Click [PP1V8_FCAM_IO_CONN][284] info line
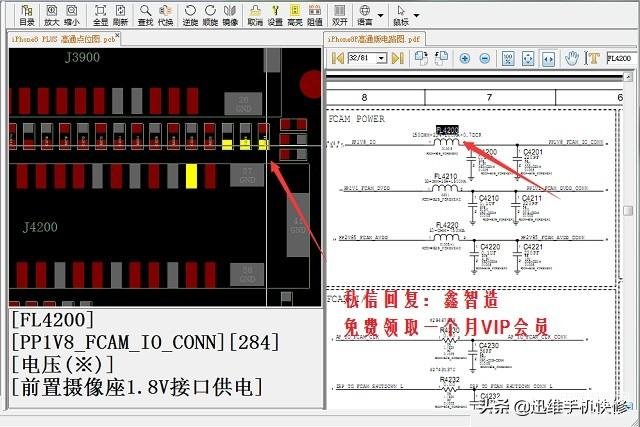Image resolution: width=640 pixels, height=427 pixels. 145,342
